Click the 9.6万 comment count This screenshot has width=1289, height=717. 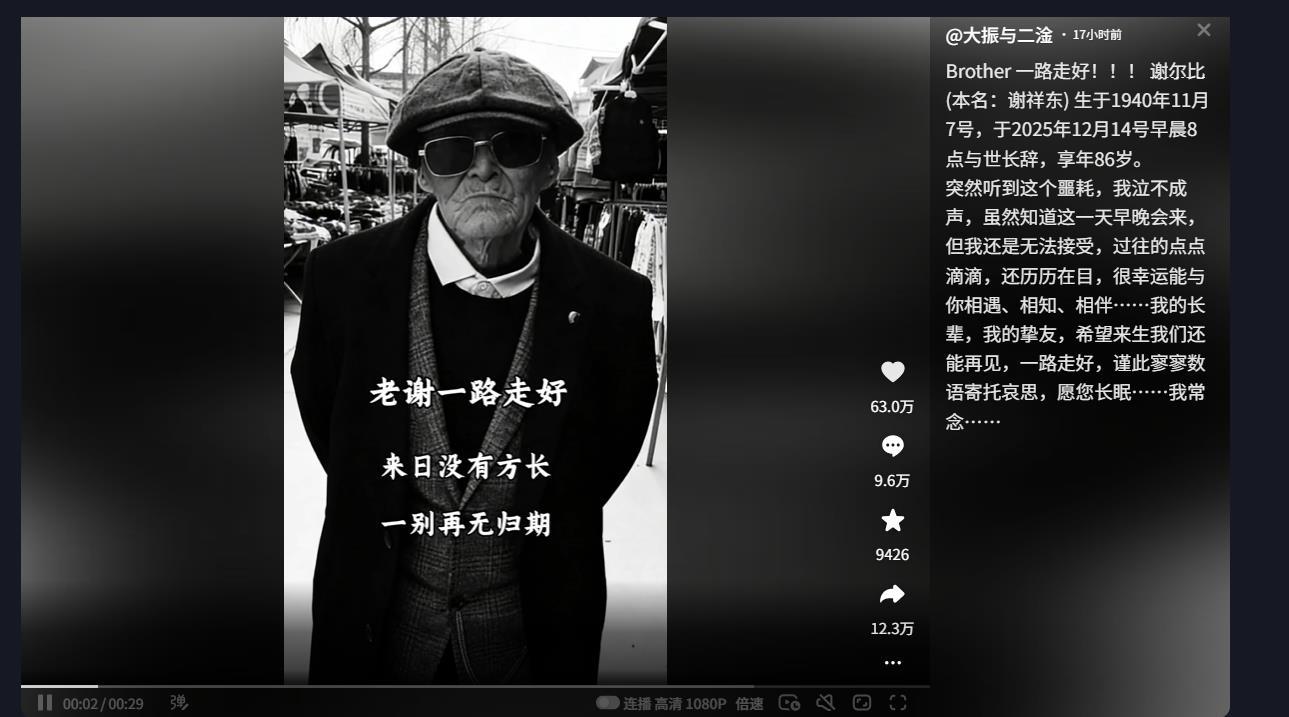coord(892,480)
